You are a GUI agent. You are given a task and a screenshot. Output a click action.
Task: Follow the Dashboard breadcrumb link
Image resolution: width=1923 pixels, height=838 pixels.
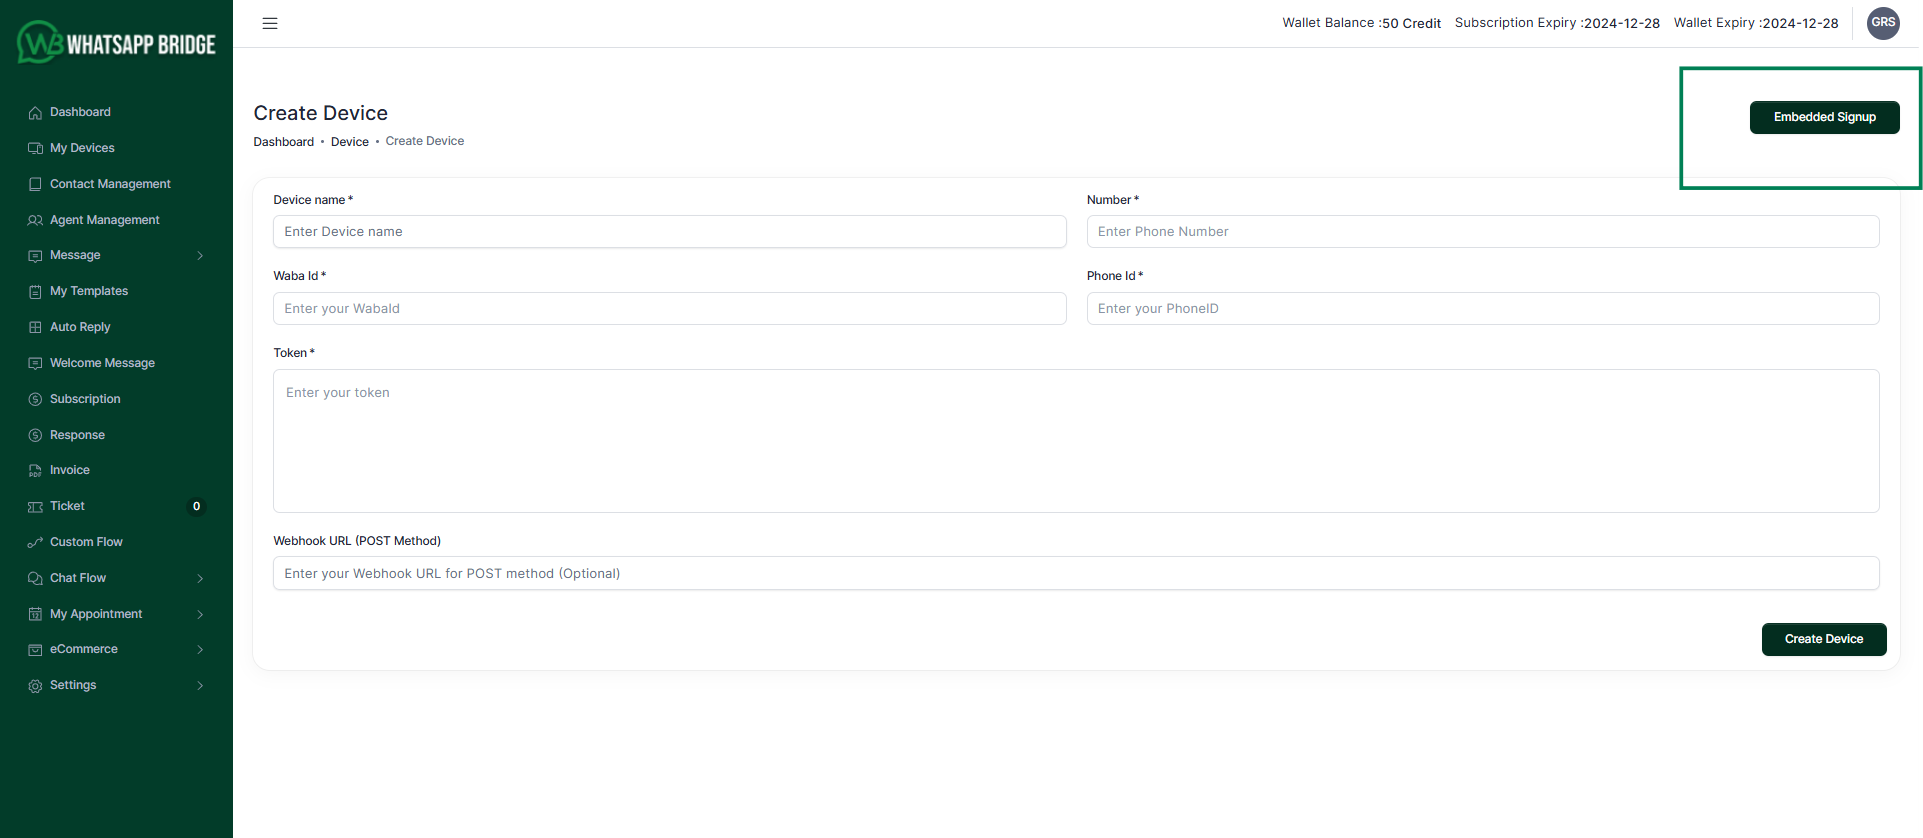(283, 142)
